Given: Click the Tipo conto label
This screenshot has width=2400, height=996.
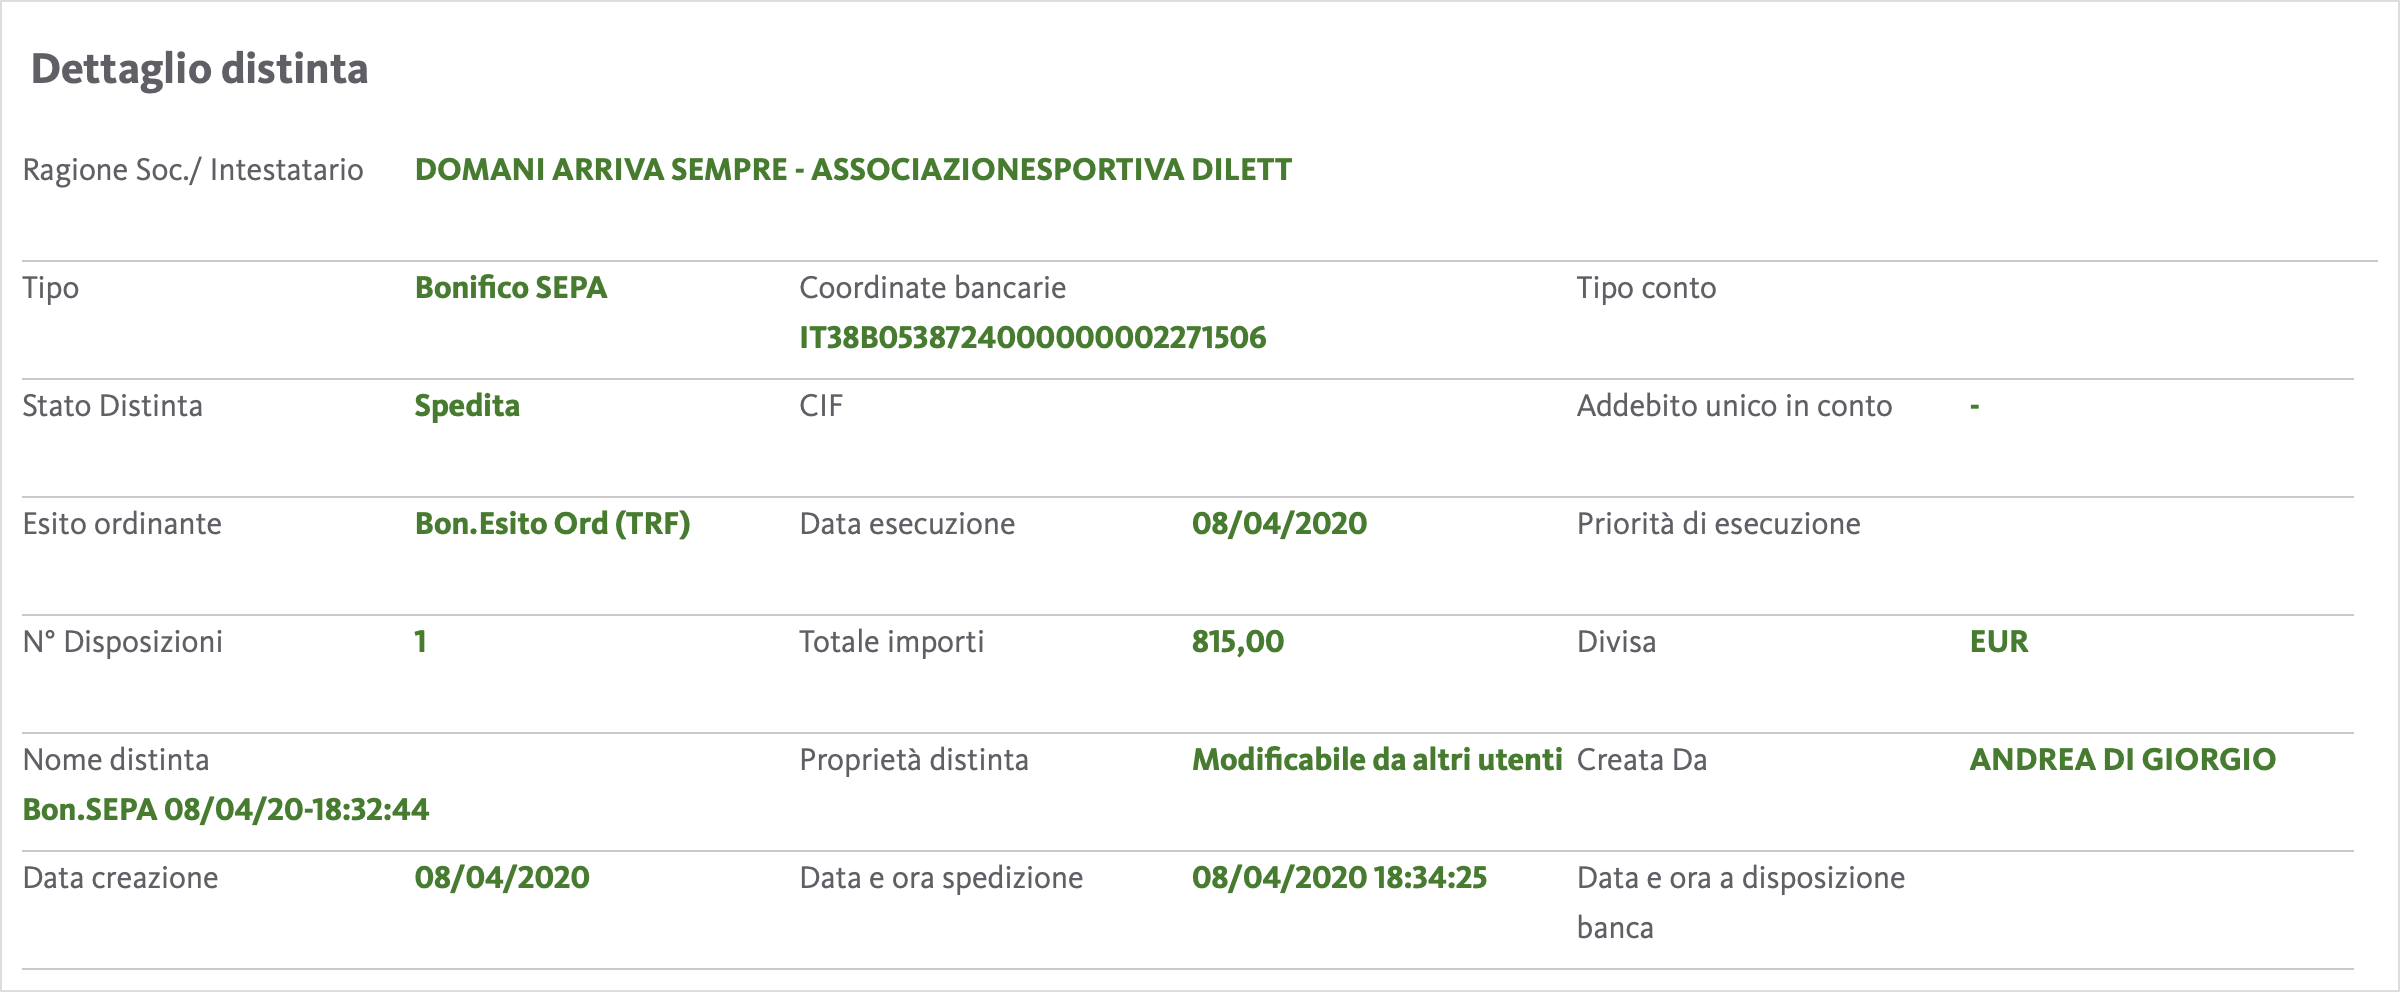Looking at the screenshot, I should click(1646, 288).
